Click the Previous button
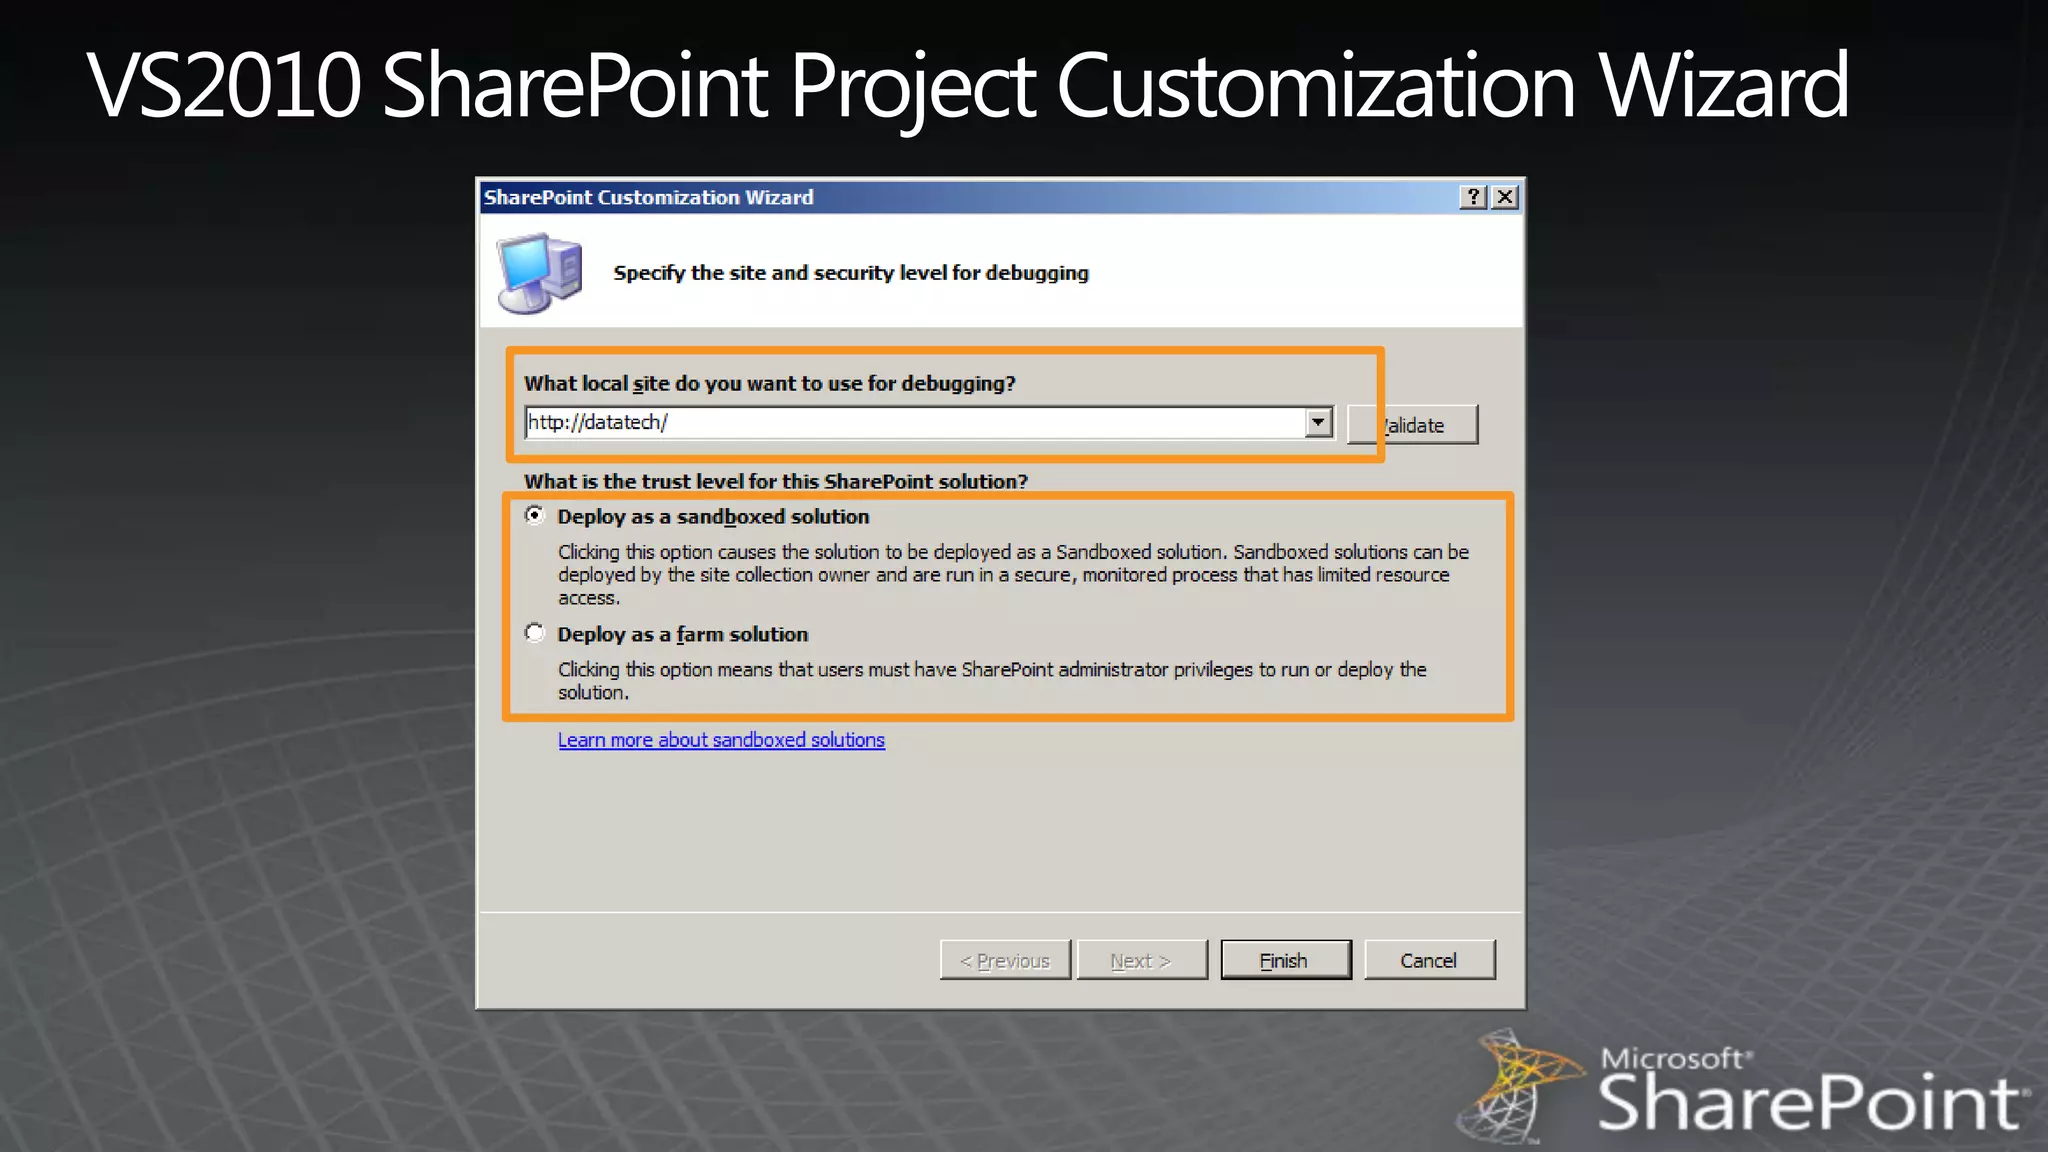 (1005, 960)
